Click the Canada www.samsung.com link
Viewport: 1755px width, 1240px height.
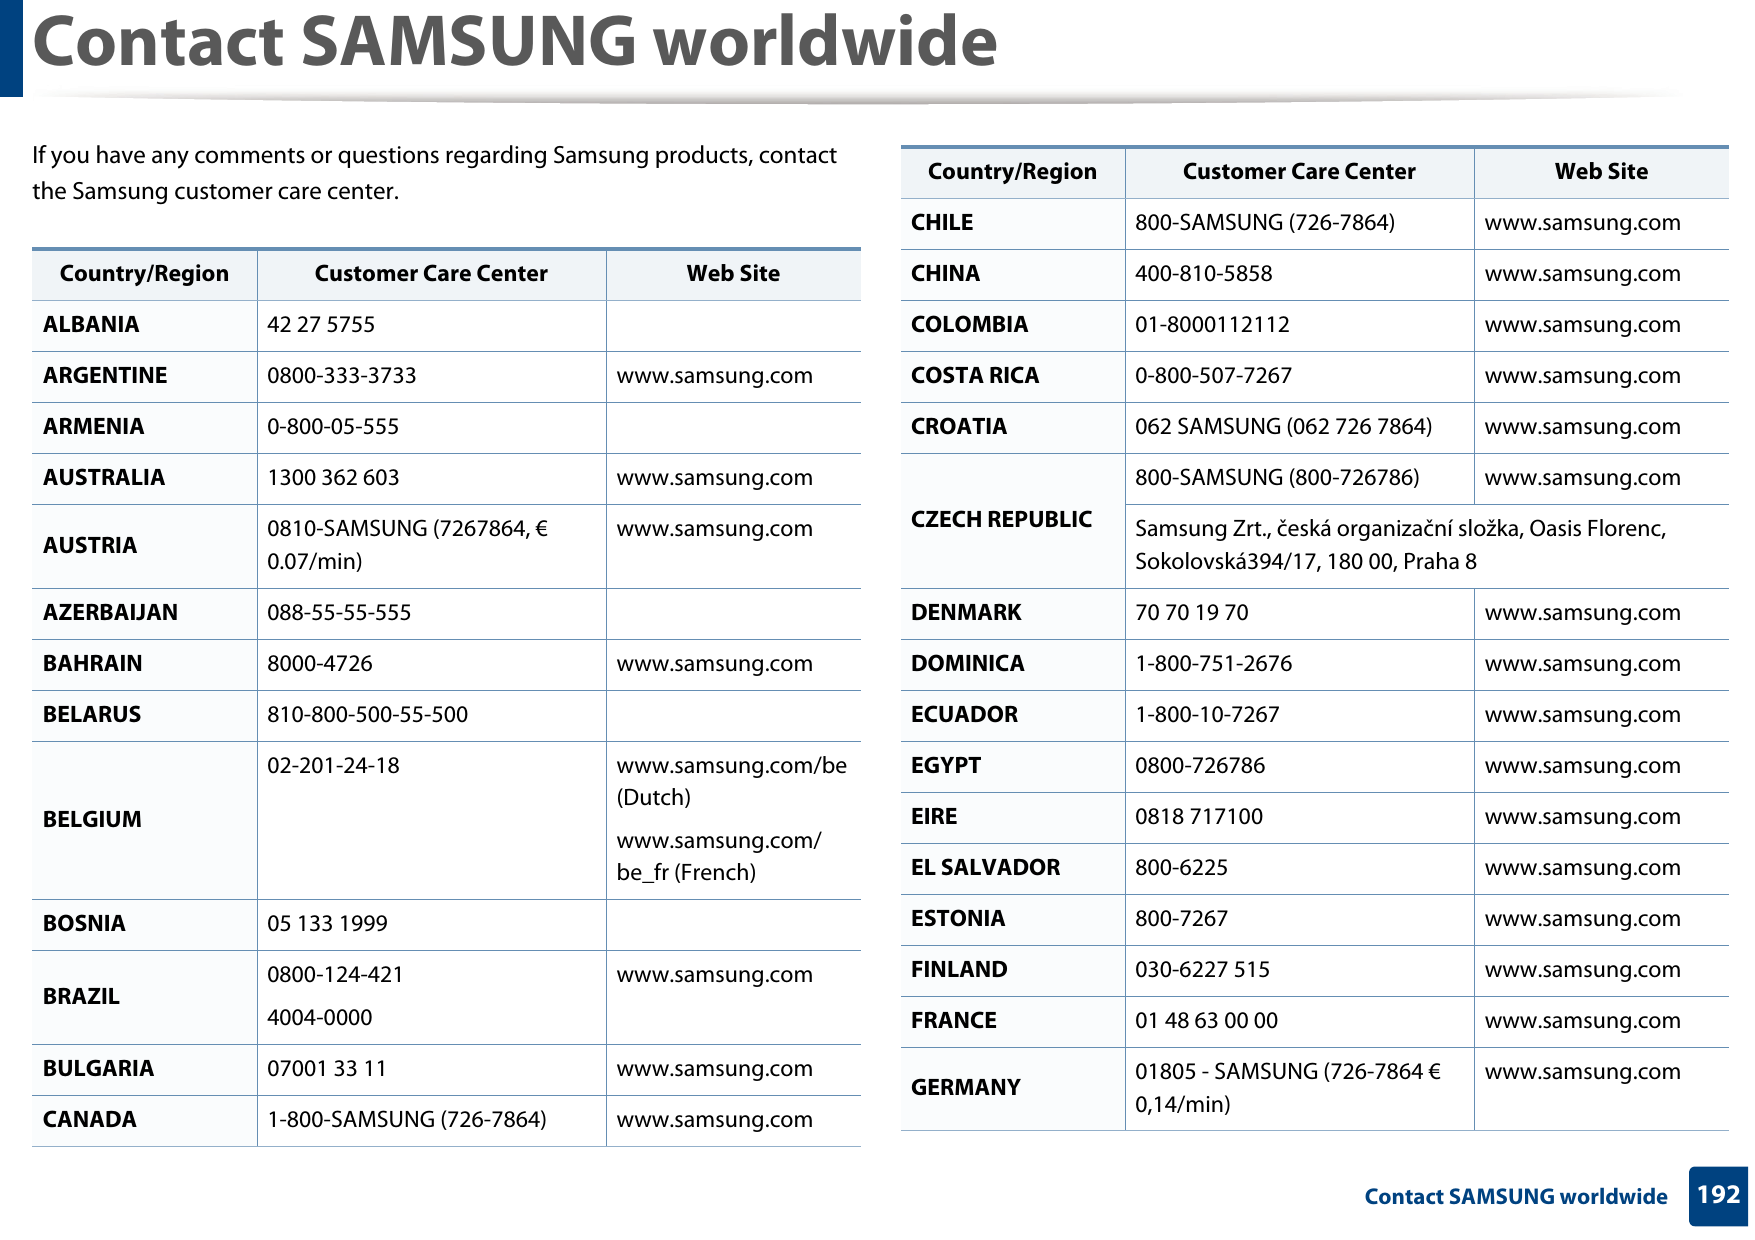[x=714, y=1120]
